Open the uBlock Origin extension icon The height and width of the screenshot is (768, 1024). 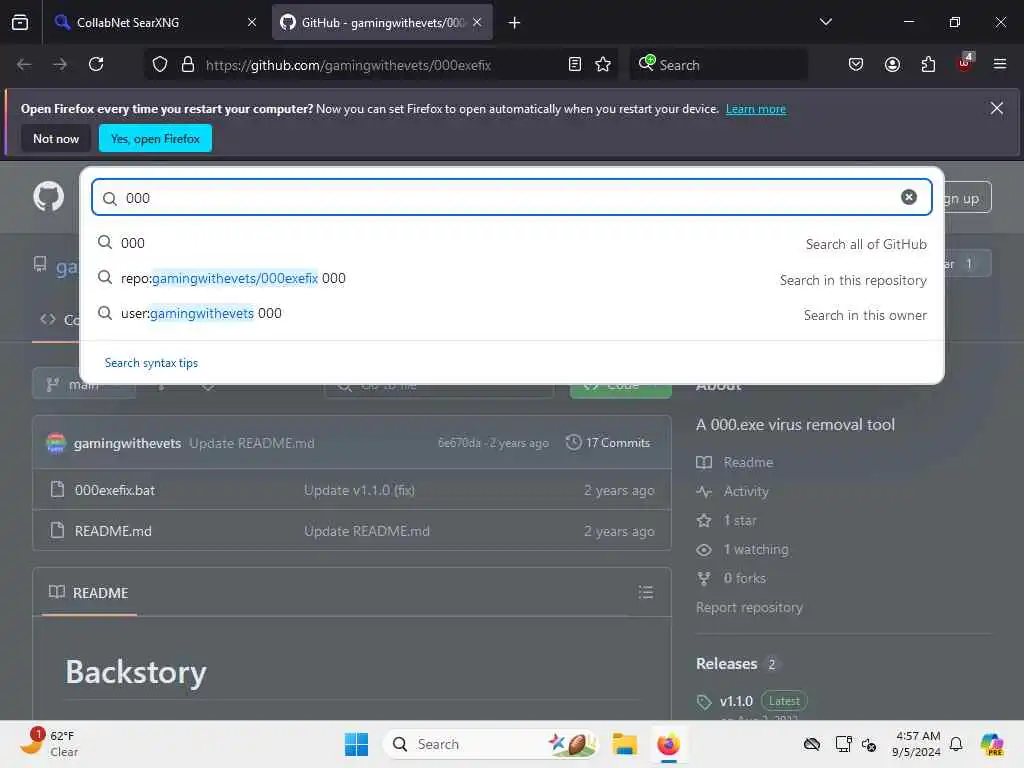point(965,63)
